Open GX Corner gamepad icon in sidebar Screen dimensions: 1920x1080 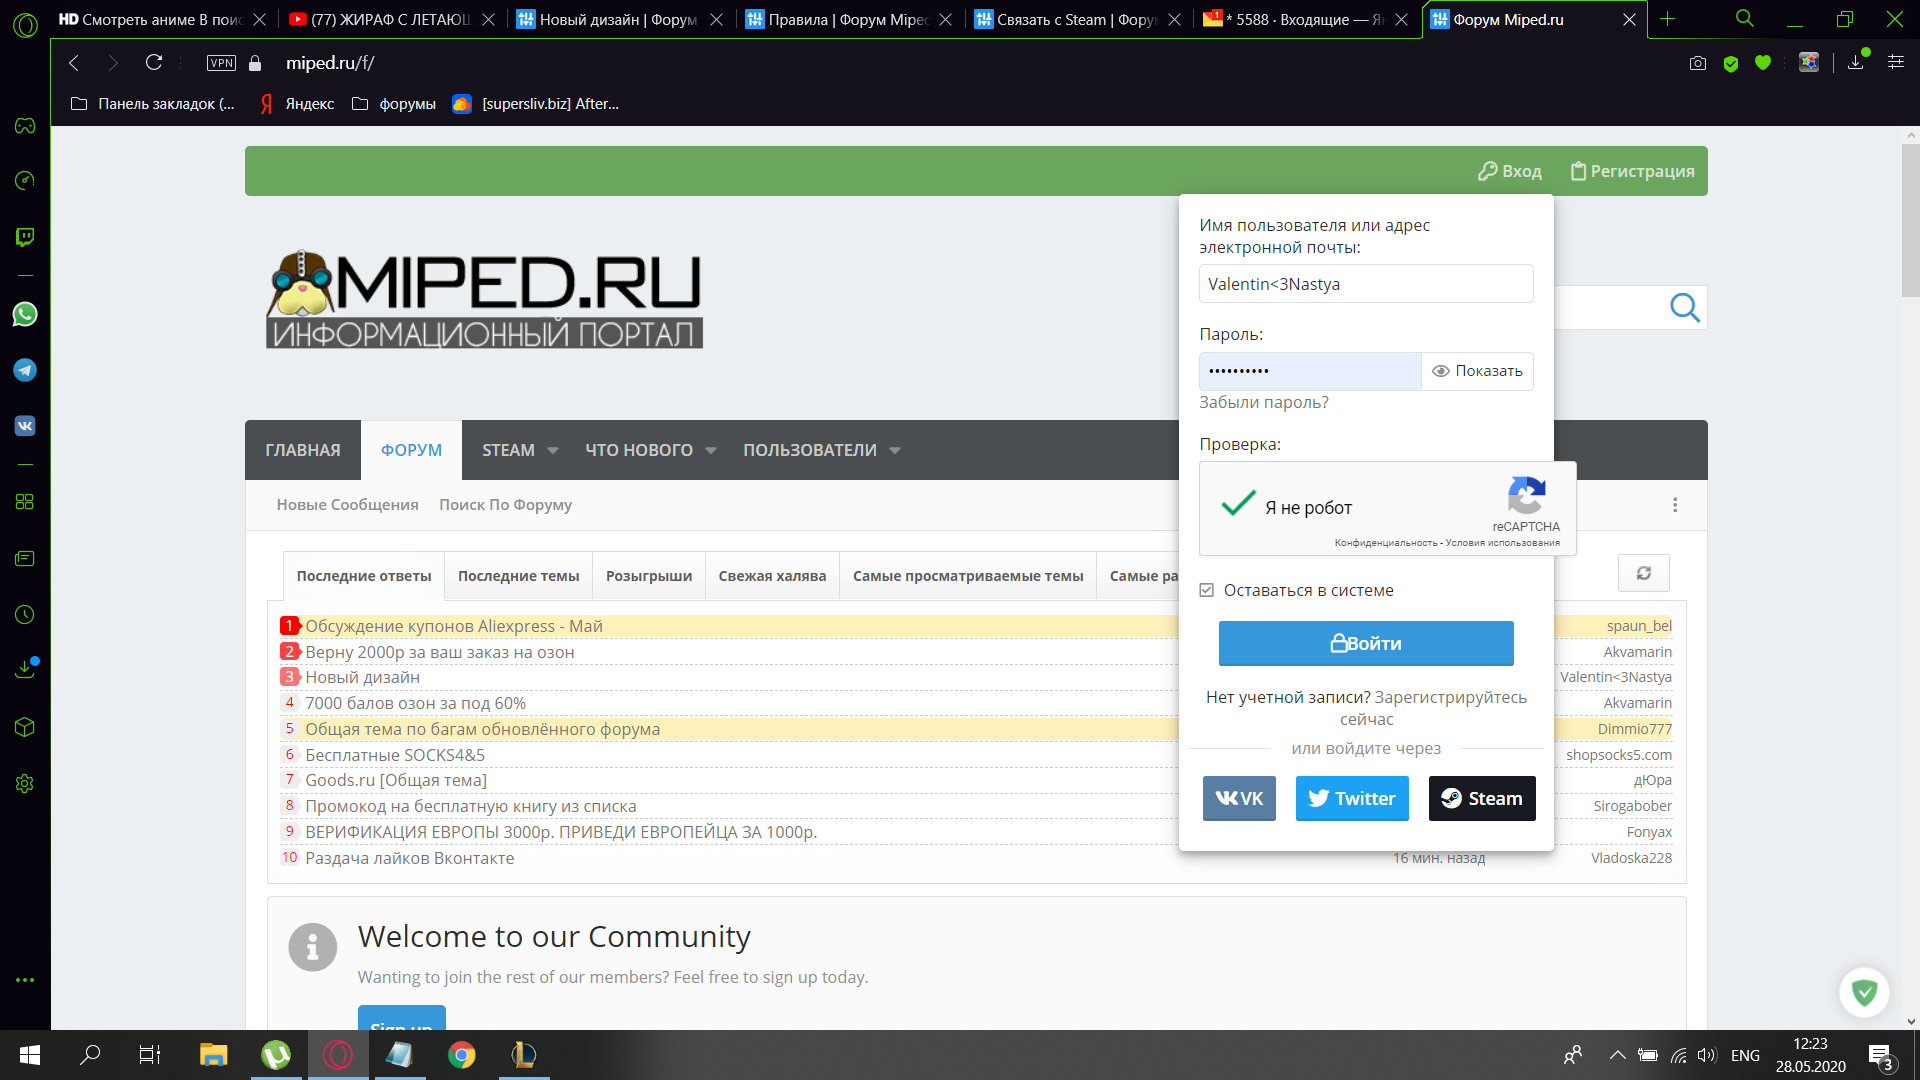pyautogui.click(x=25, y=126)
